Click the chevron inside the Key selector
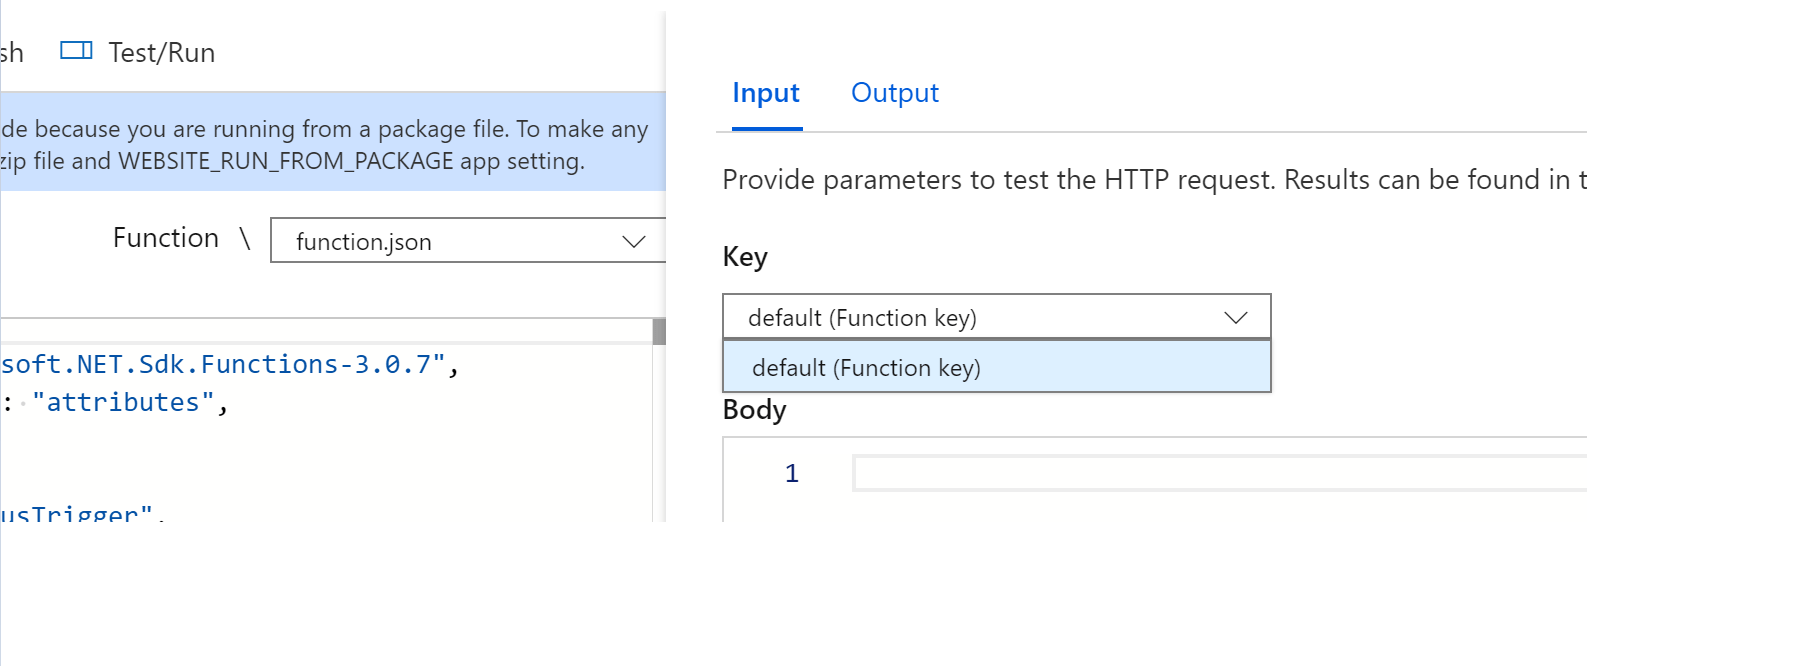Screen dimensions: 1804x666 tap(1238, 316)
